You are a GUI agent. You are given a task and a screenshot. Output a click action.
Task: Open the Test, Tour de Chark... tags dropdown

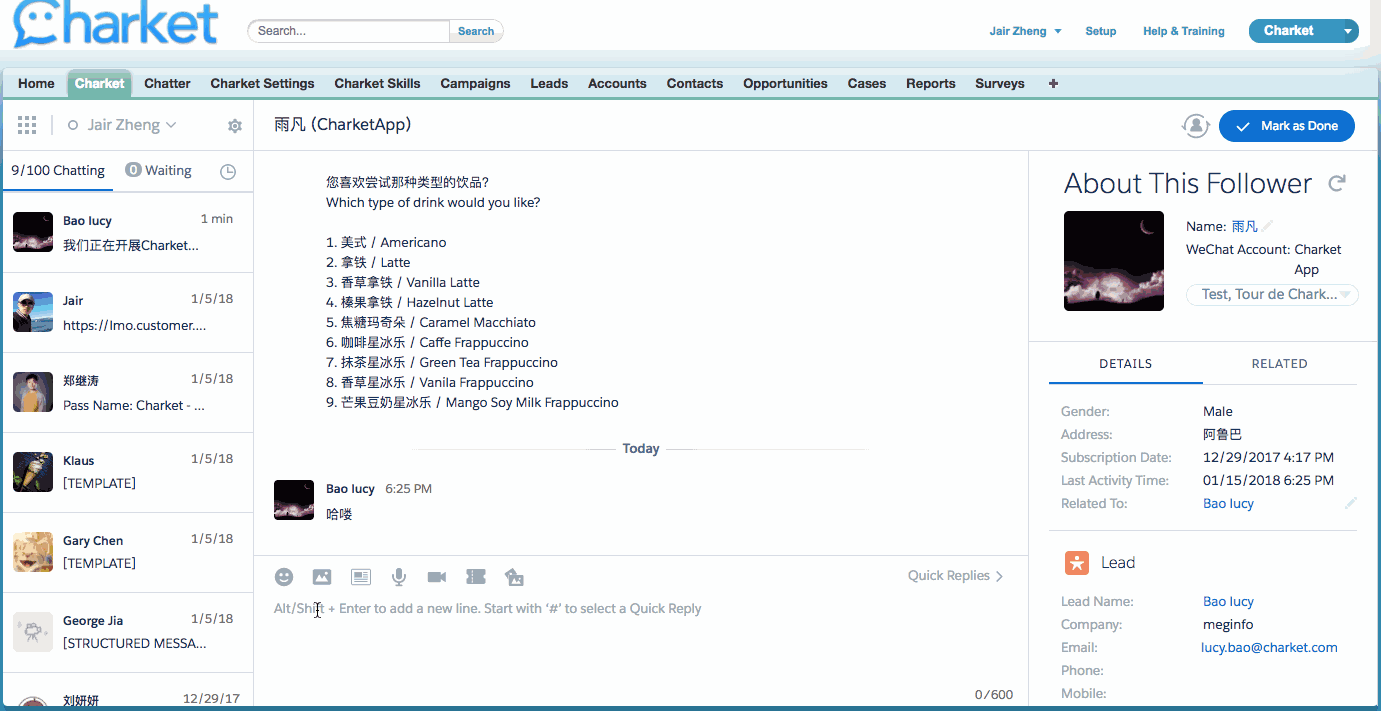(1271, 295)
